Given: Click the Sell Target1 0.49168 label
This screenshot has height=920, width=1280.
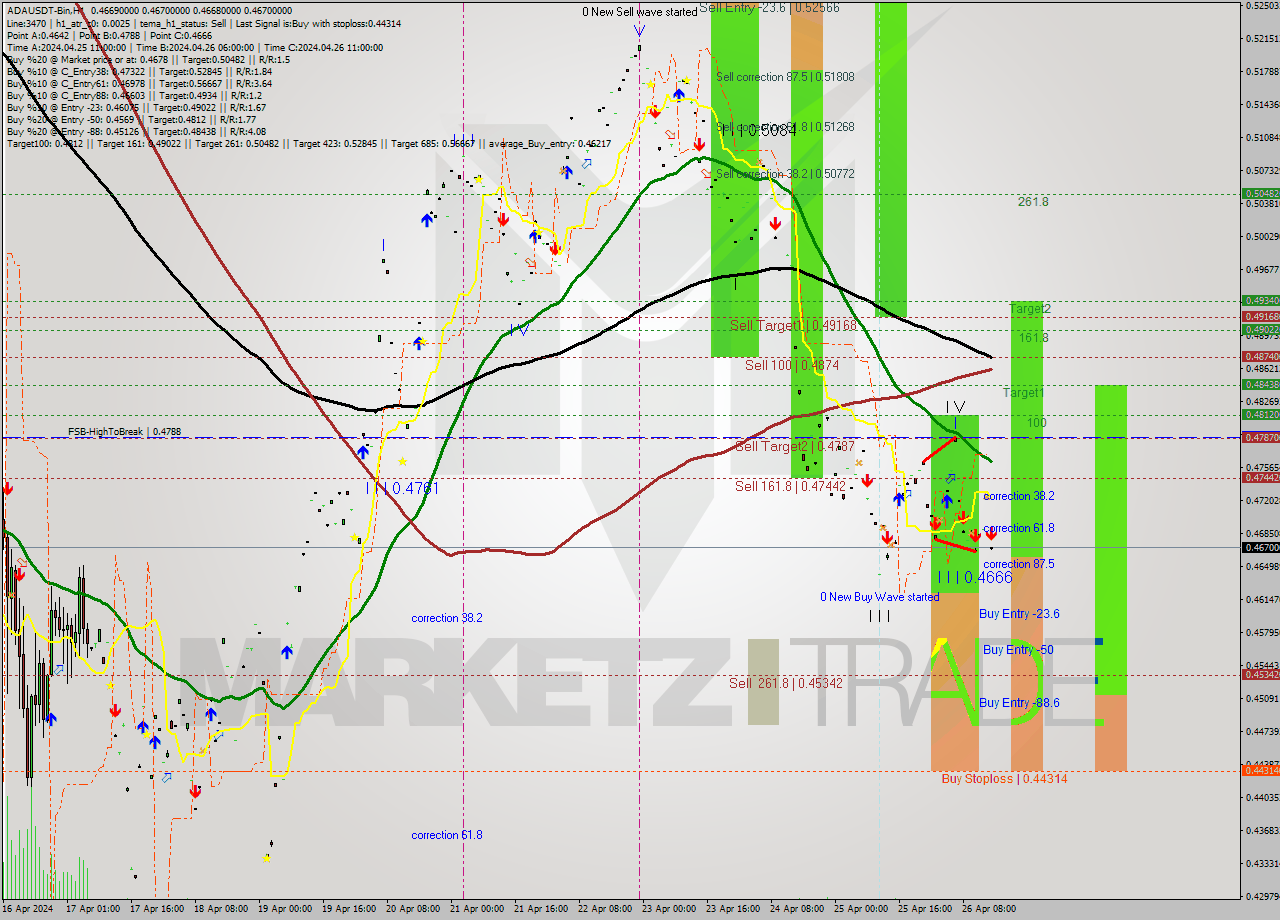Looking at the screenshot, I should click(793, 325).
